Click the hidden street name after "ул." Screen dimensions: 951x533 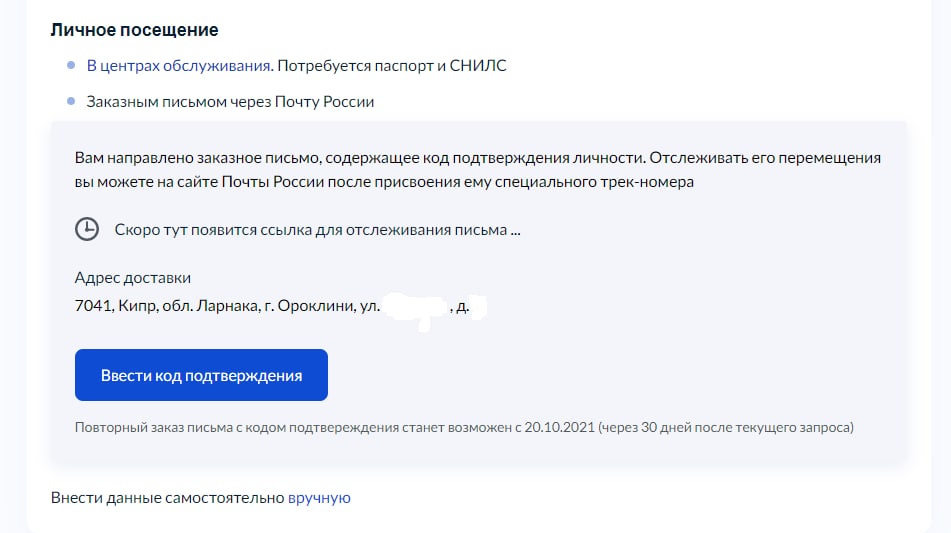coord(415,306)
